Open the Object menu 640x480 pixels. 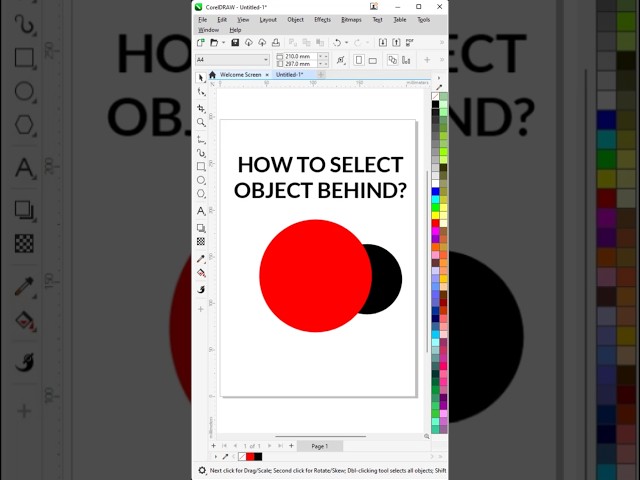click(295, 20)
